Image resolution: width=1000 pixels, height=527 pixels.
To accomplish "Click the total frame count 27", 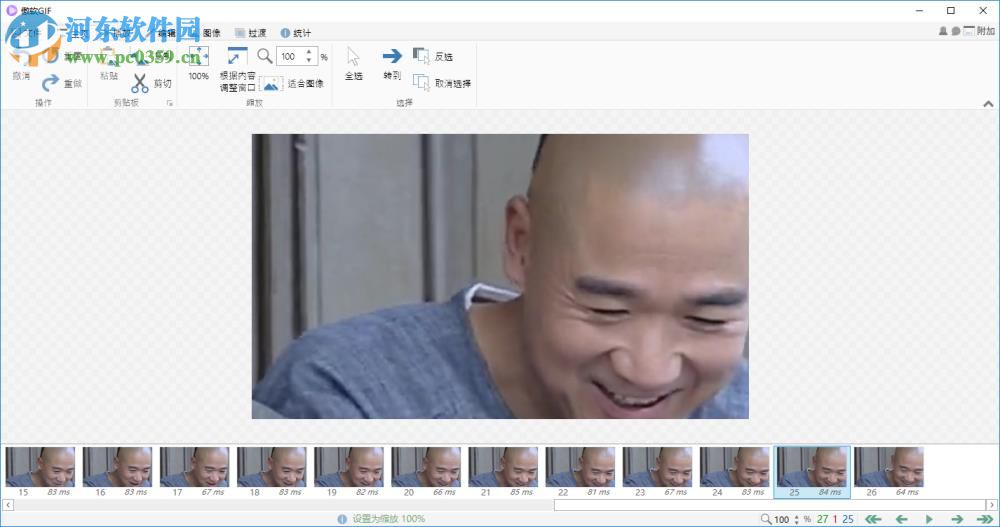I will tap(823, 519).
